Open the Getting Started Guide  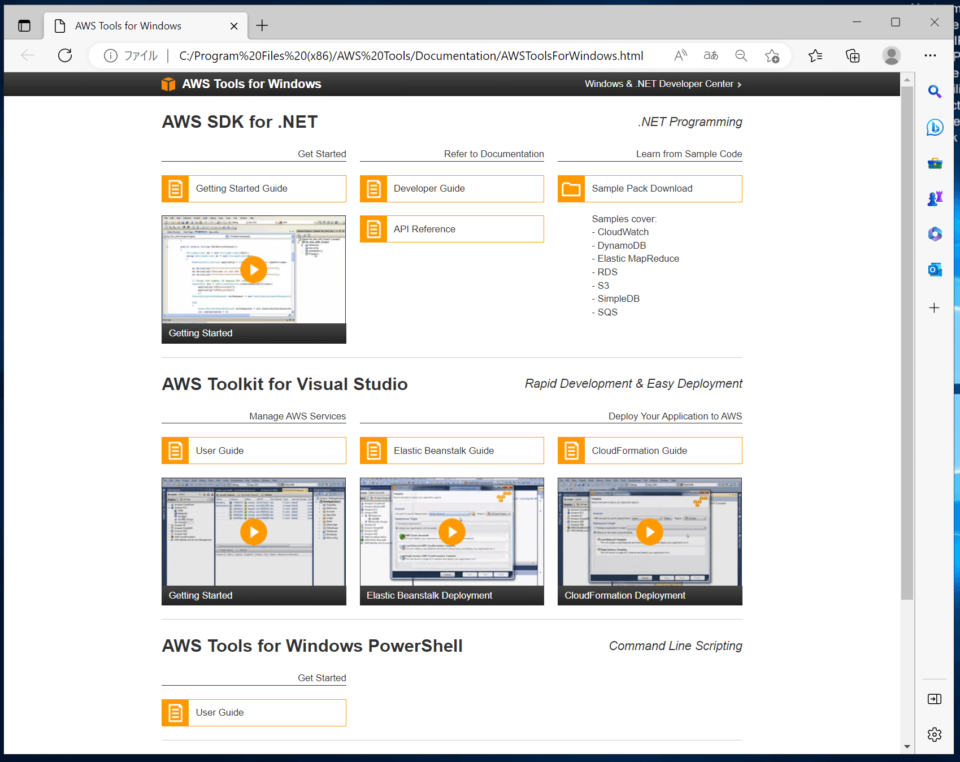coord(253,188)
